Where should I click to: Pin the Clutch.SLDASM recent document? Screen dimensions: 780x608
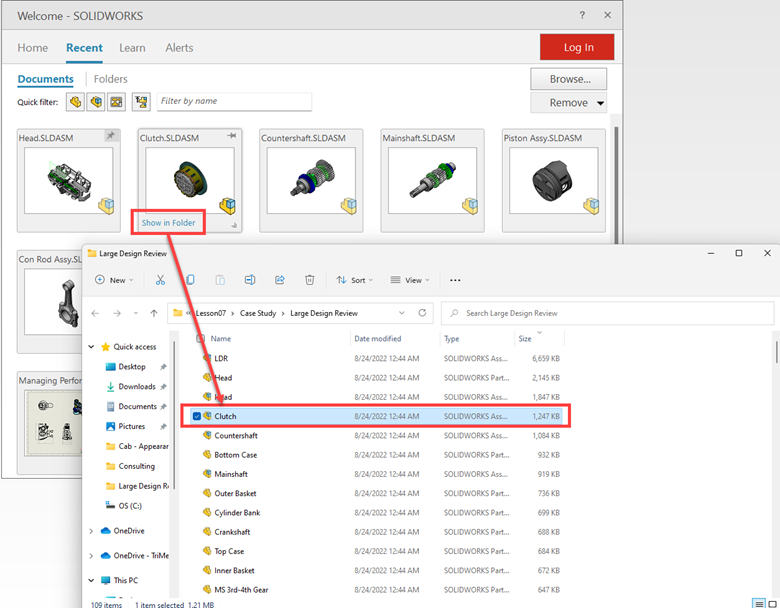(232, 136)
